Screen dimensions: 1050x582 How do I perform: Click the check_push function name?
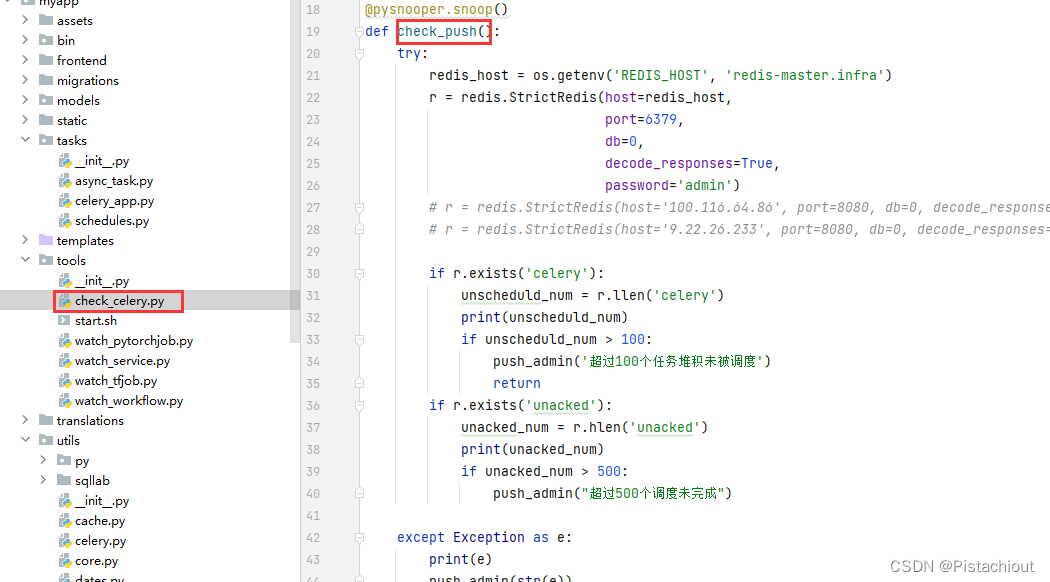tap(437, 31)
